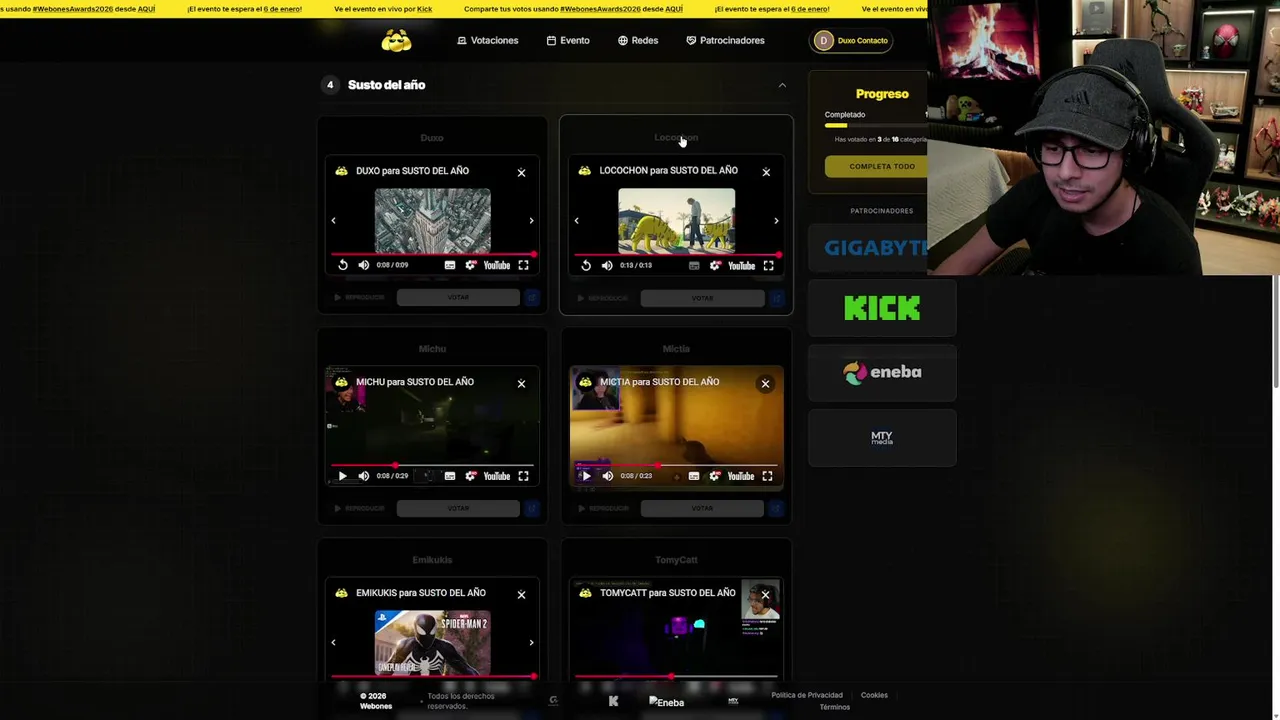Click the Webones duck logo in header
This screenshot has width=1280, height=720.
(x=396, y=40)
